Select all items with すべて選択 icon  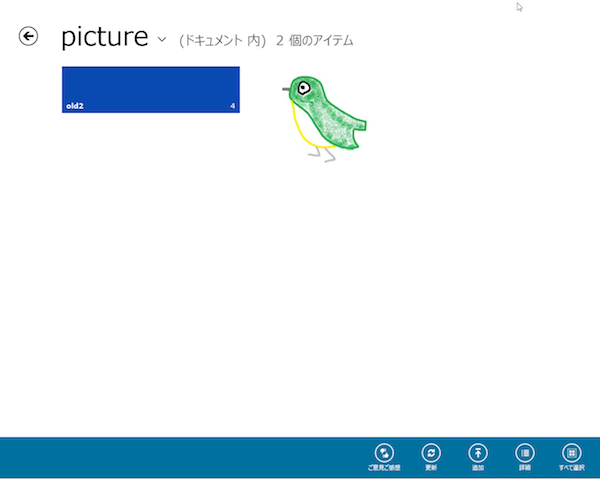coord(572,453)
